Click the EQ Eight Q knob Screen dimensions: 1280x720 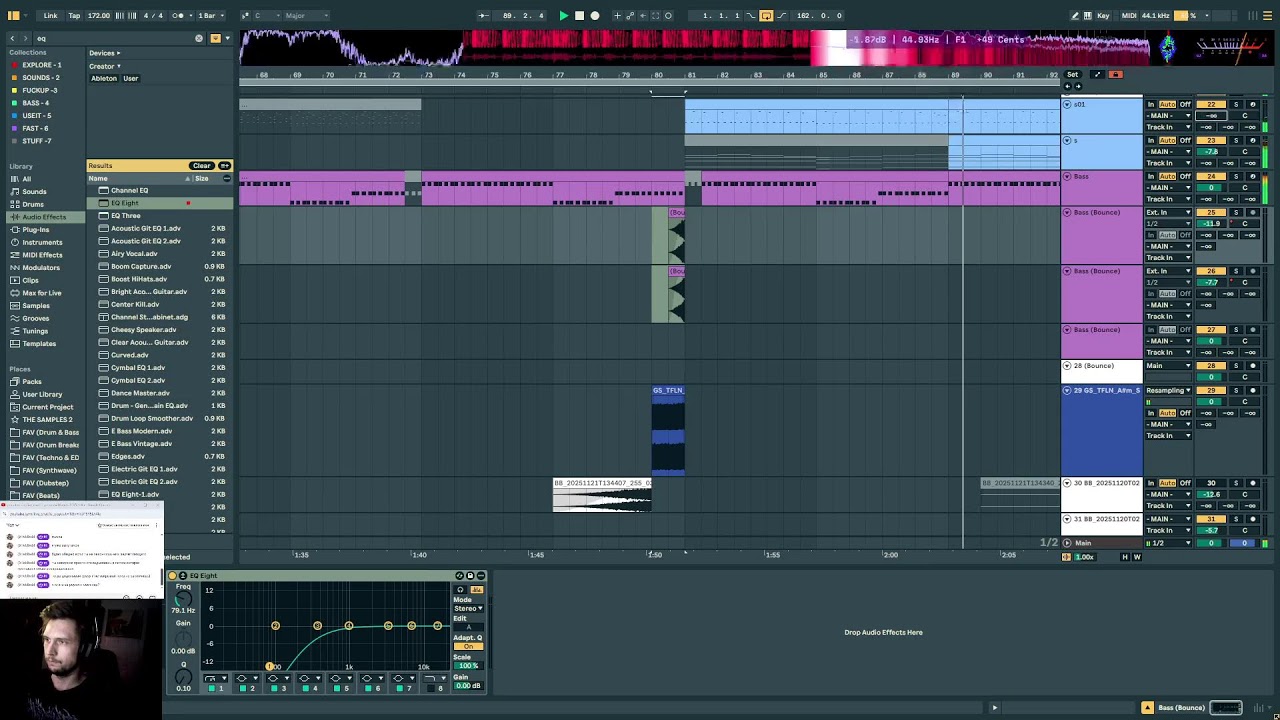coord(183,677)
